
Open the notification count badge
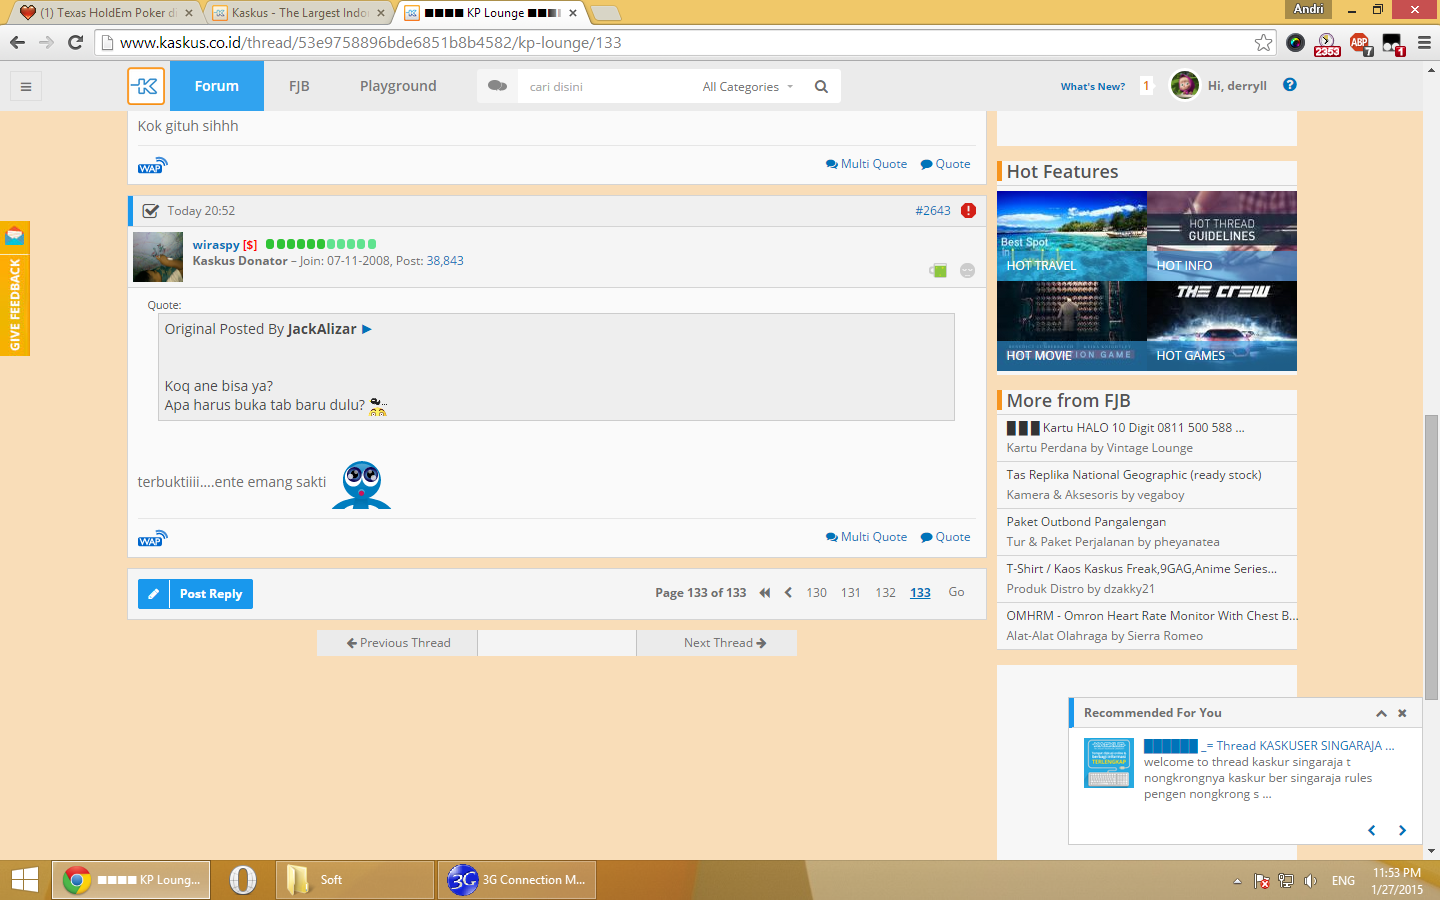[1146, 86]
